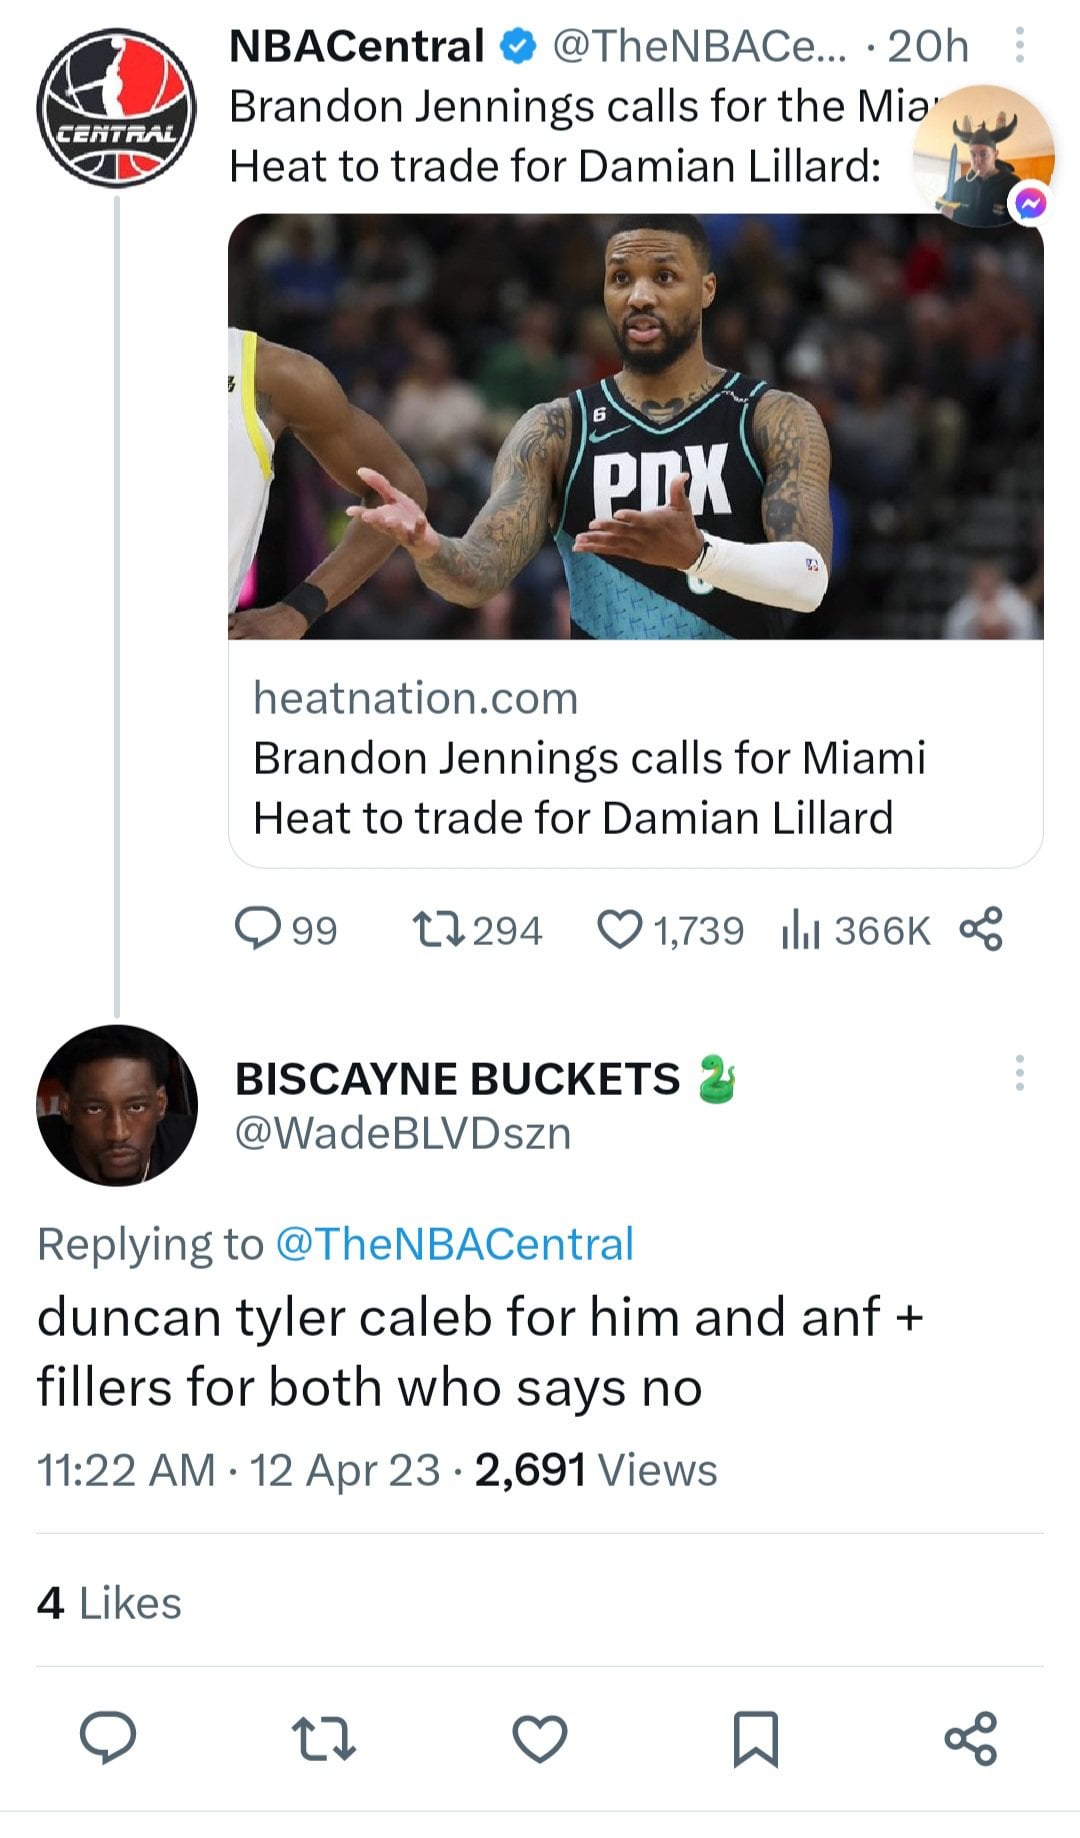The image size is (1080, 1838).
Task: Open BISCAYNE BUCKETS profile avatar
Action: 117,1105
